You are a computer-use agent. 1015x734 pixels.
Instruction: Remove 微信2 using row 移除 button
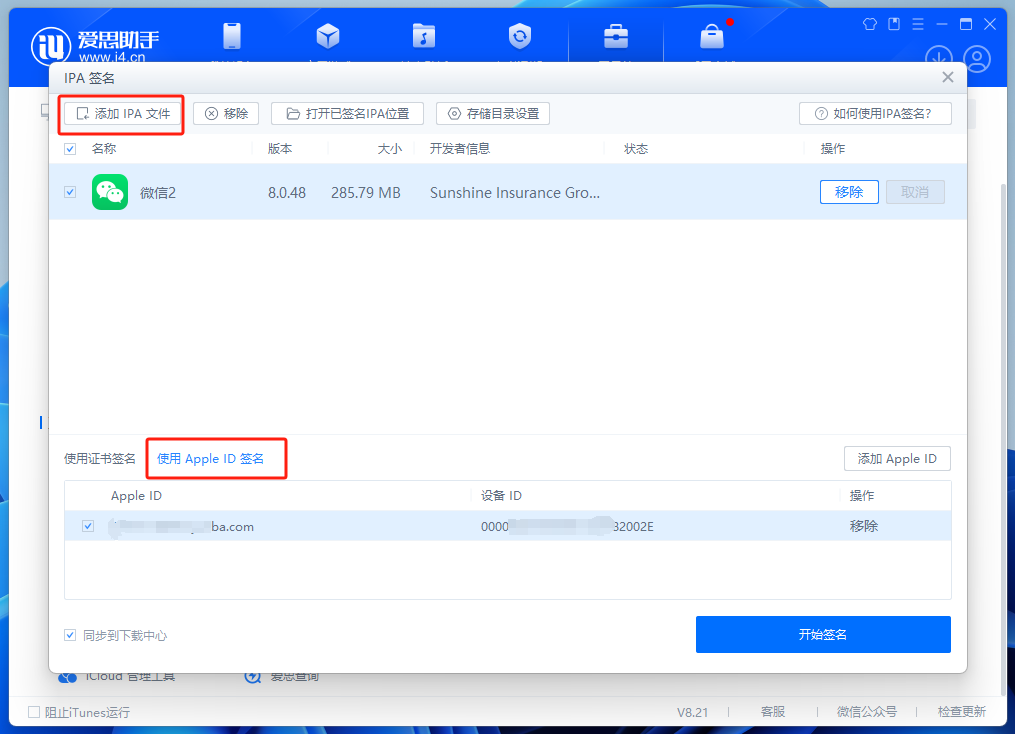click(849, 192)
